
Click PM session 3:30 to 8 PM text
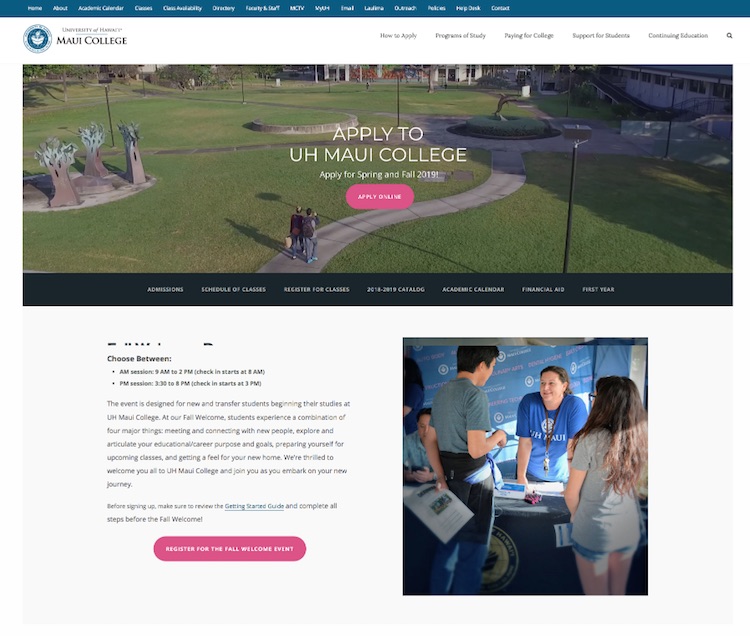click(x=190, y=384)
